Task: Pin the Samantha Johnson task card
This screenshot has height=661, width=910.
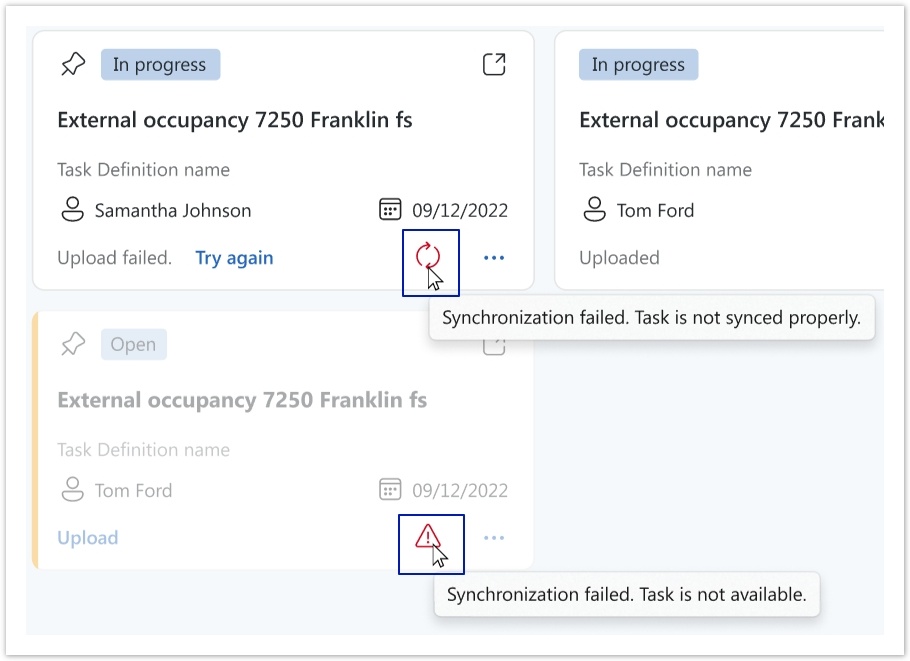Action: (x=73, y=65)
